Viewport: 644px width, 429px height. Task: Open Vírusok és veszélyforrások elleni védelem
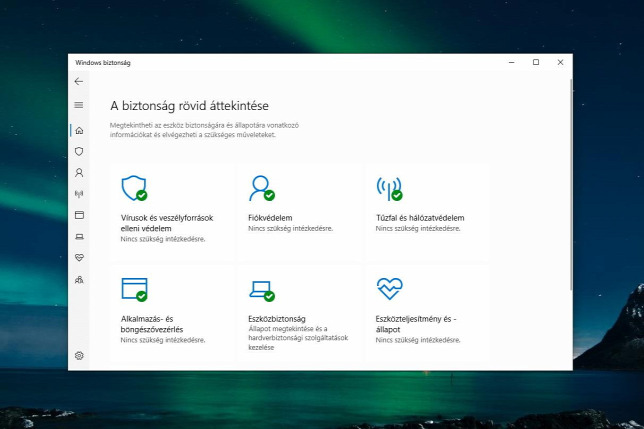167,223
